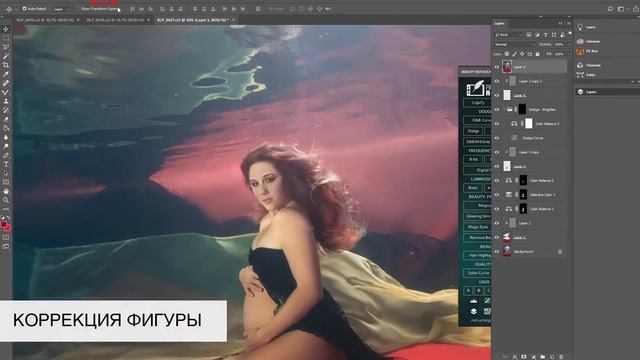Select the Rectangular Marquee tool

click(6, 38)
